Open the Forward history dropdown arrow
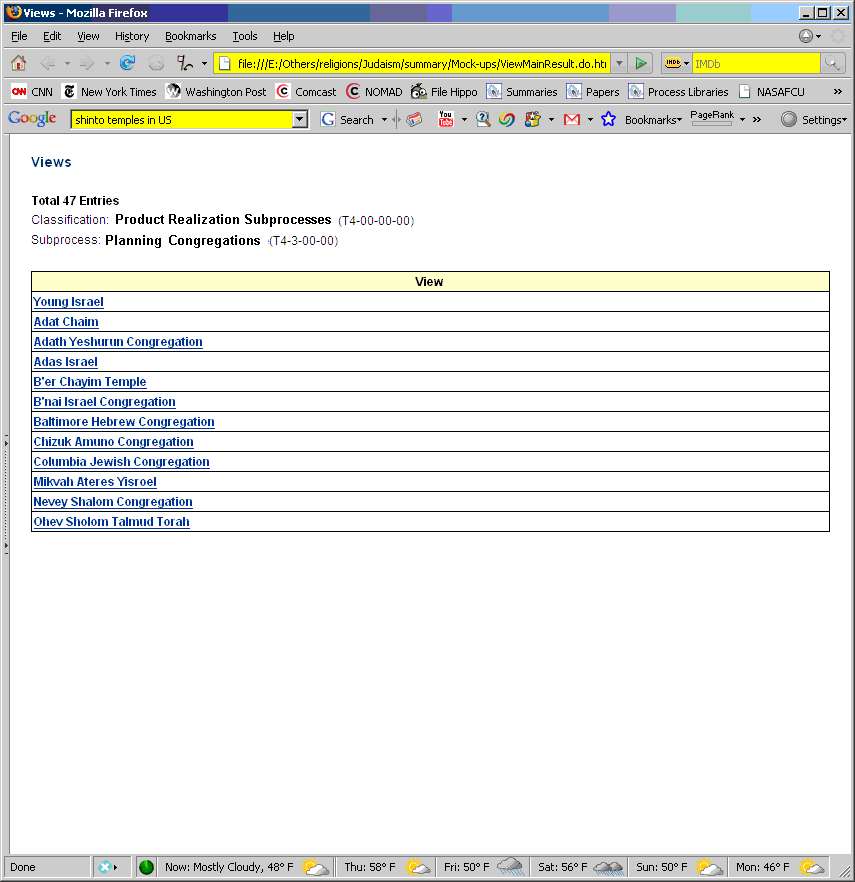The image size is (855, 882). pyautogui.click(x=107, y=64)
